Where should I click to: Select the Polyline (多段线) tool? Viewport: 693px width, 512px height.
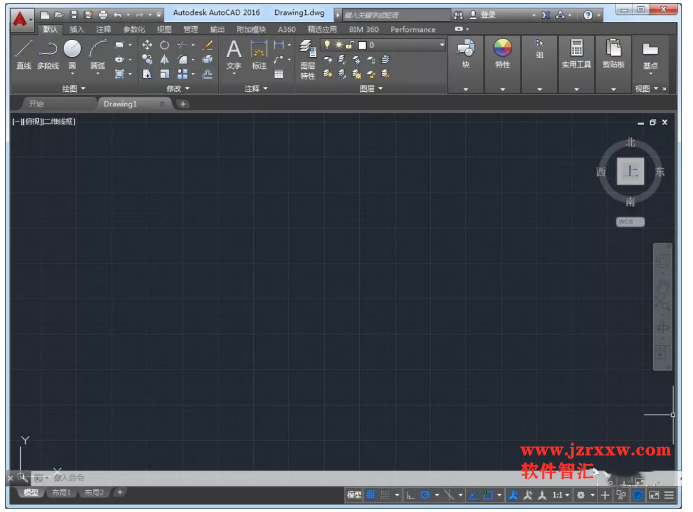coord(48,55)
